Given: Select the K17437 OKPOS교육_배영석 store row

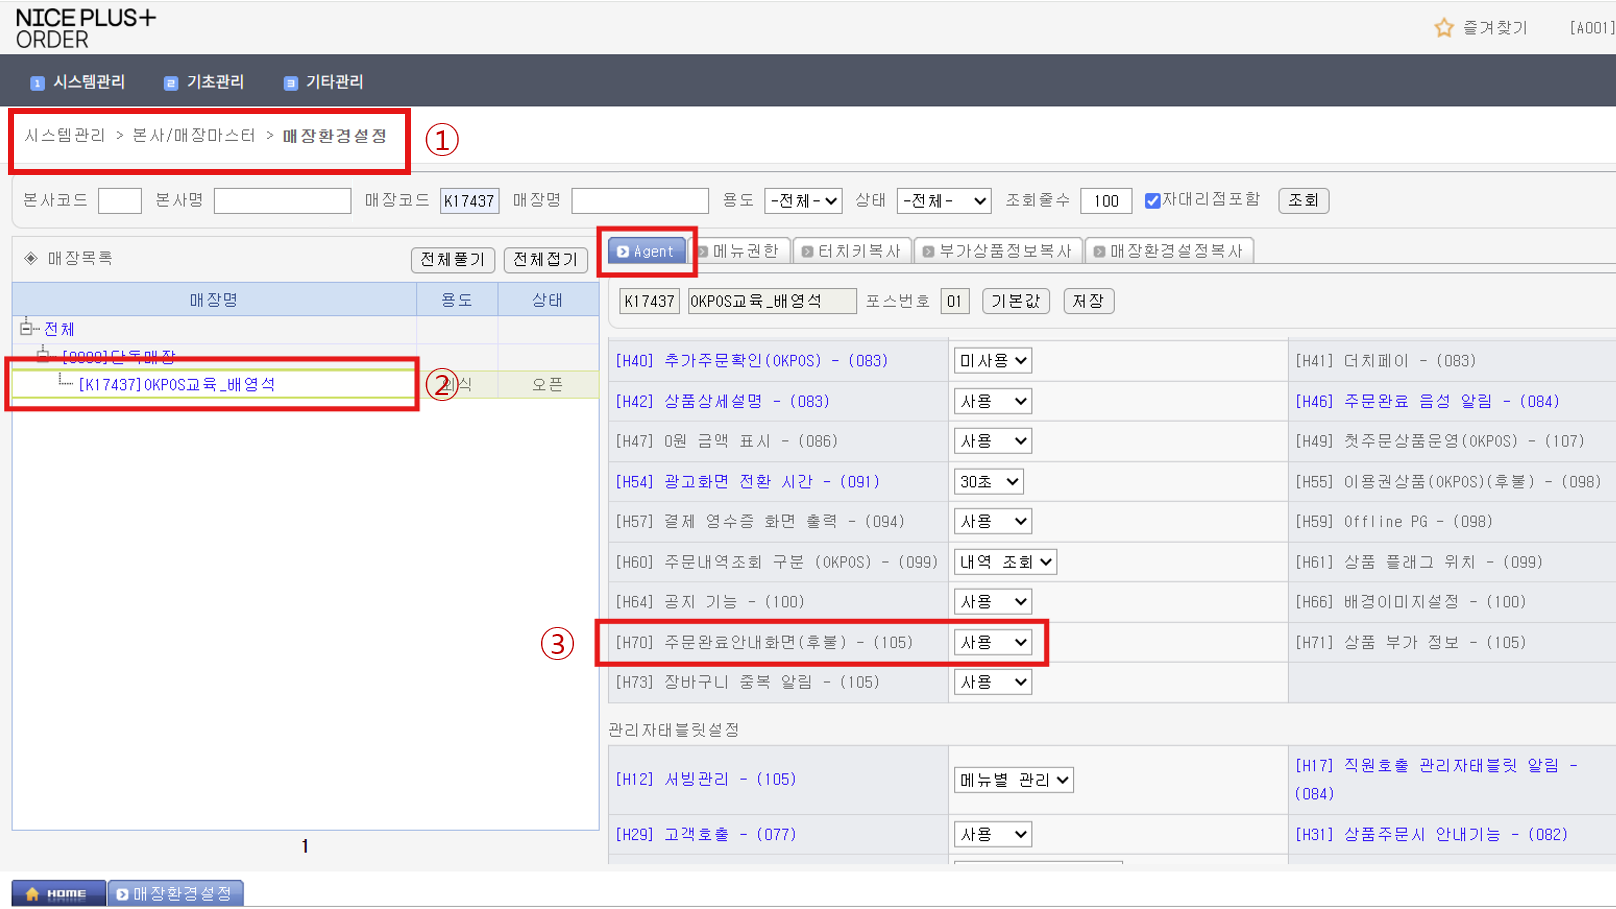Looking at the screenshot, I should coord(176,384).
